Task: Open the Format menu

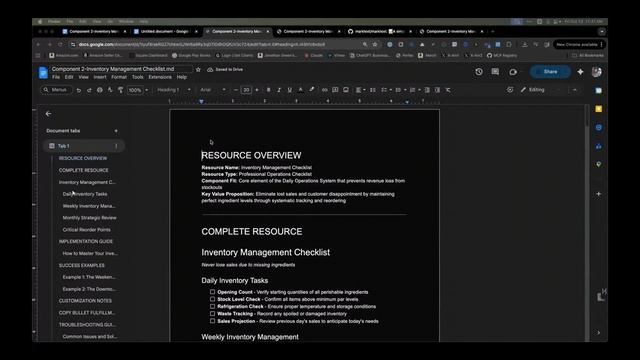Action: [119, 77]
